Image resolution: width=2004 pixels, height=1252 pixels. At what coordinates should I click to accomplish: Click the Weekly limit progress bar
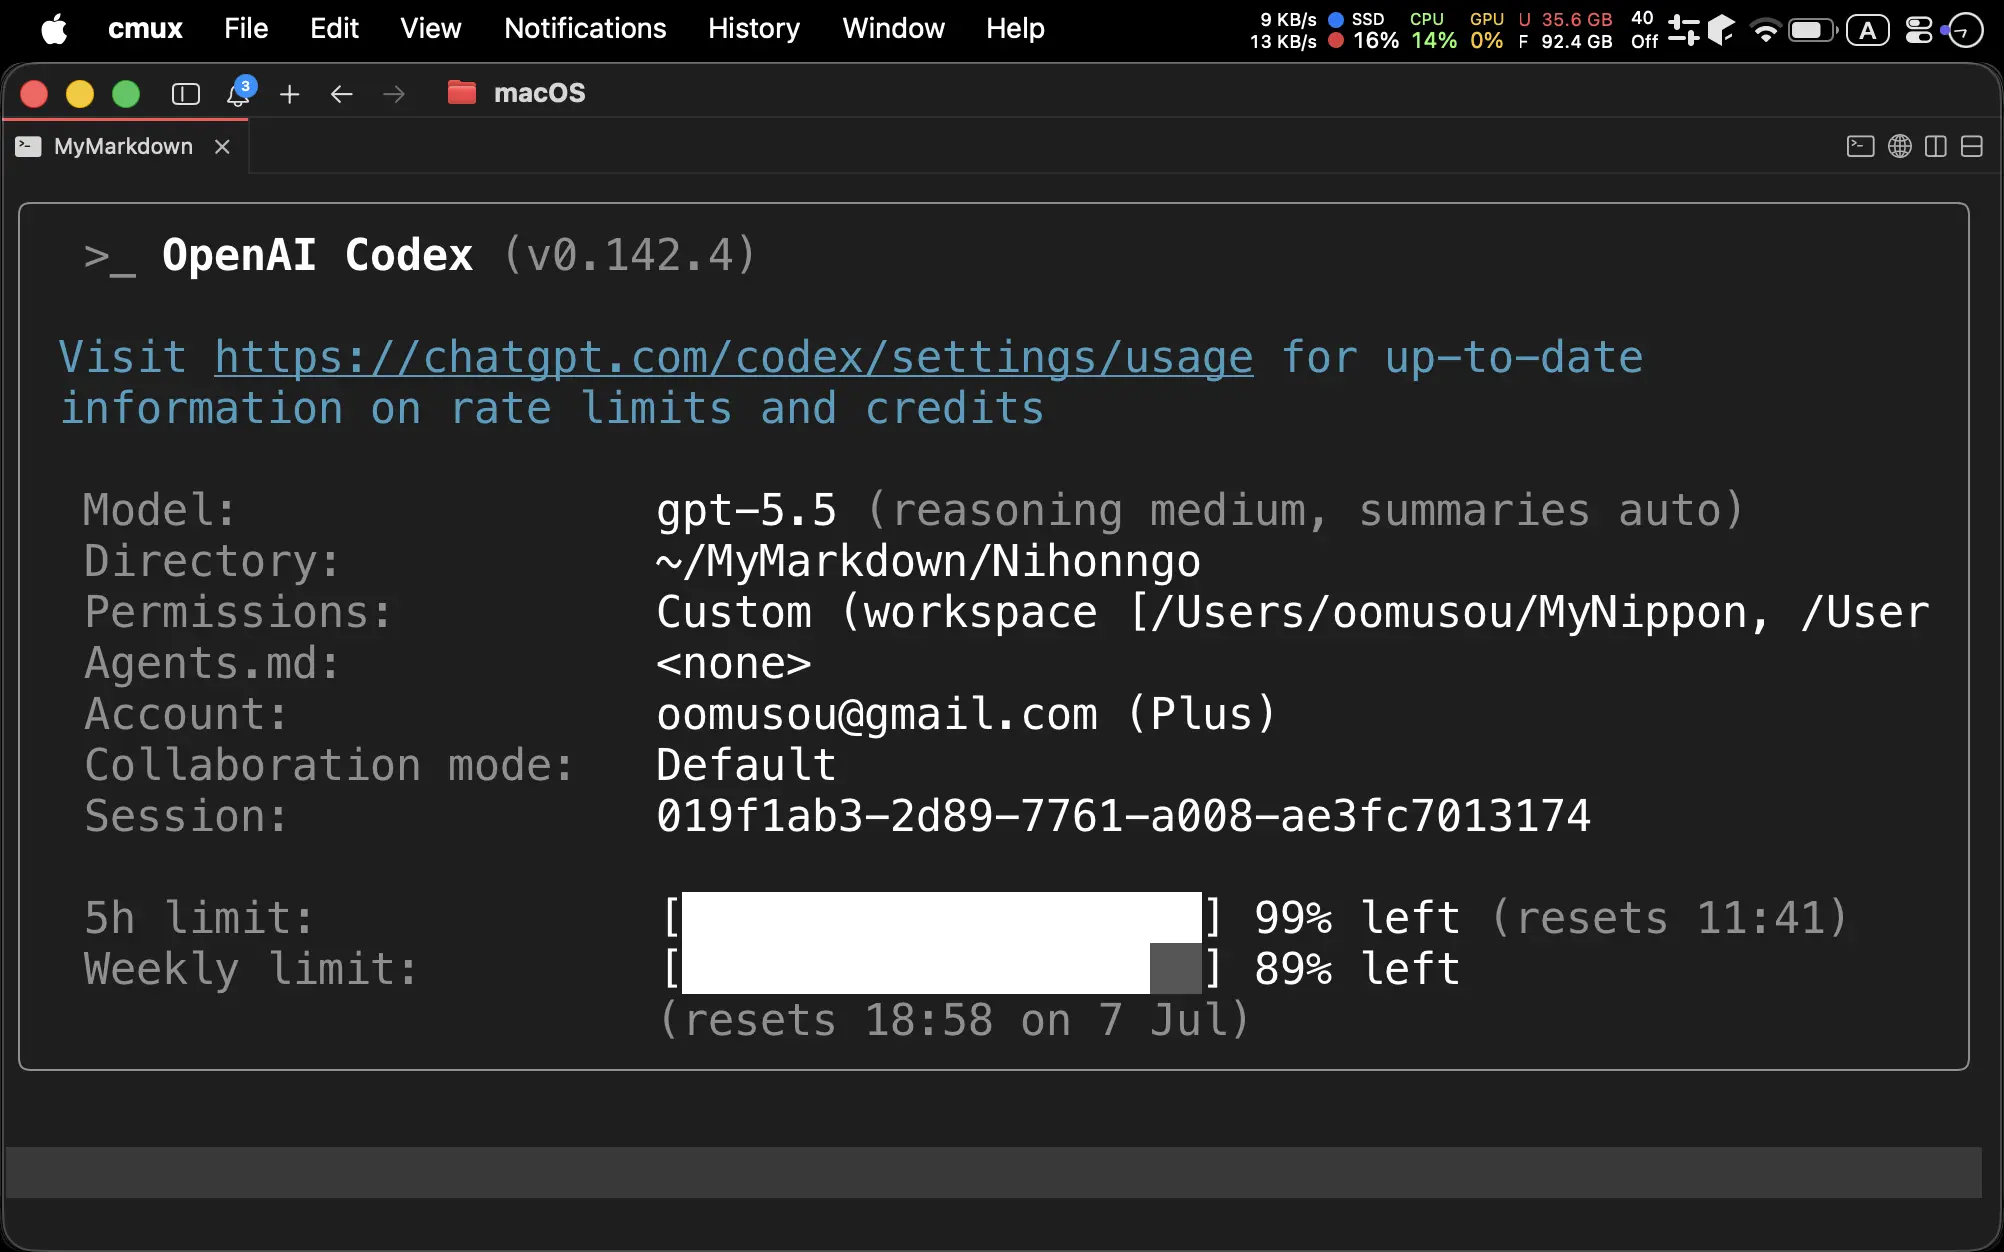click(941, 969)
